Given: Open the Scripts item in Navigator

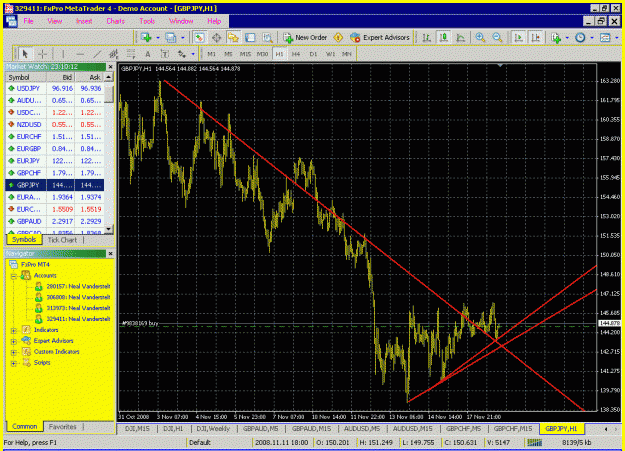Looking at the screenshot, I should [37, 362].
